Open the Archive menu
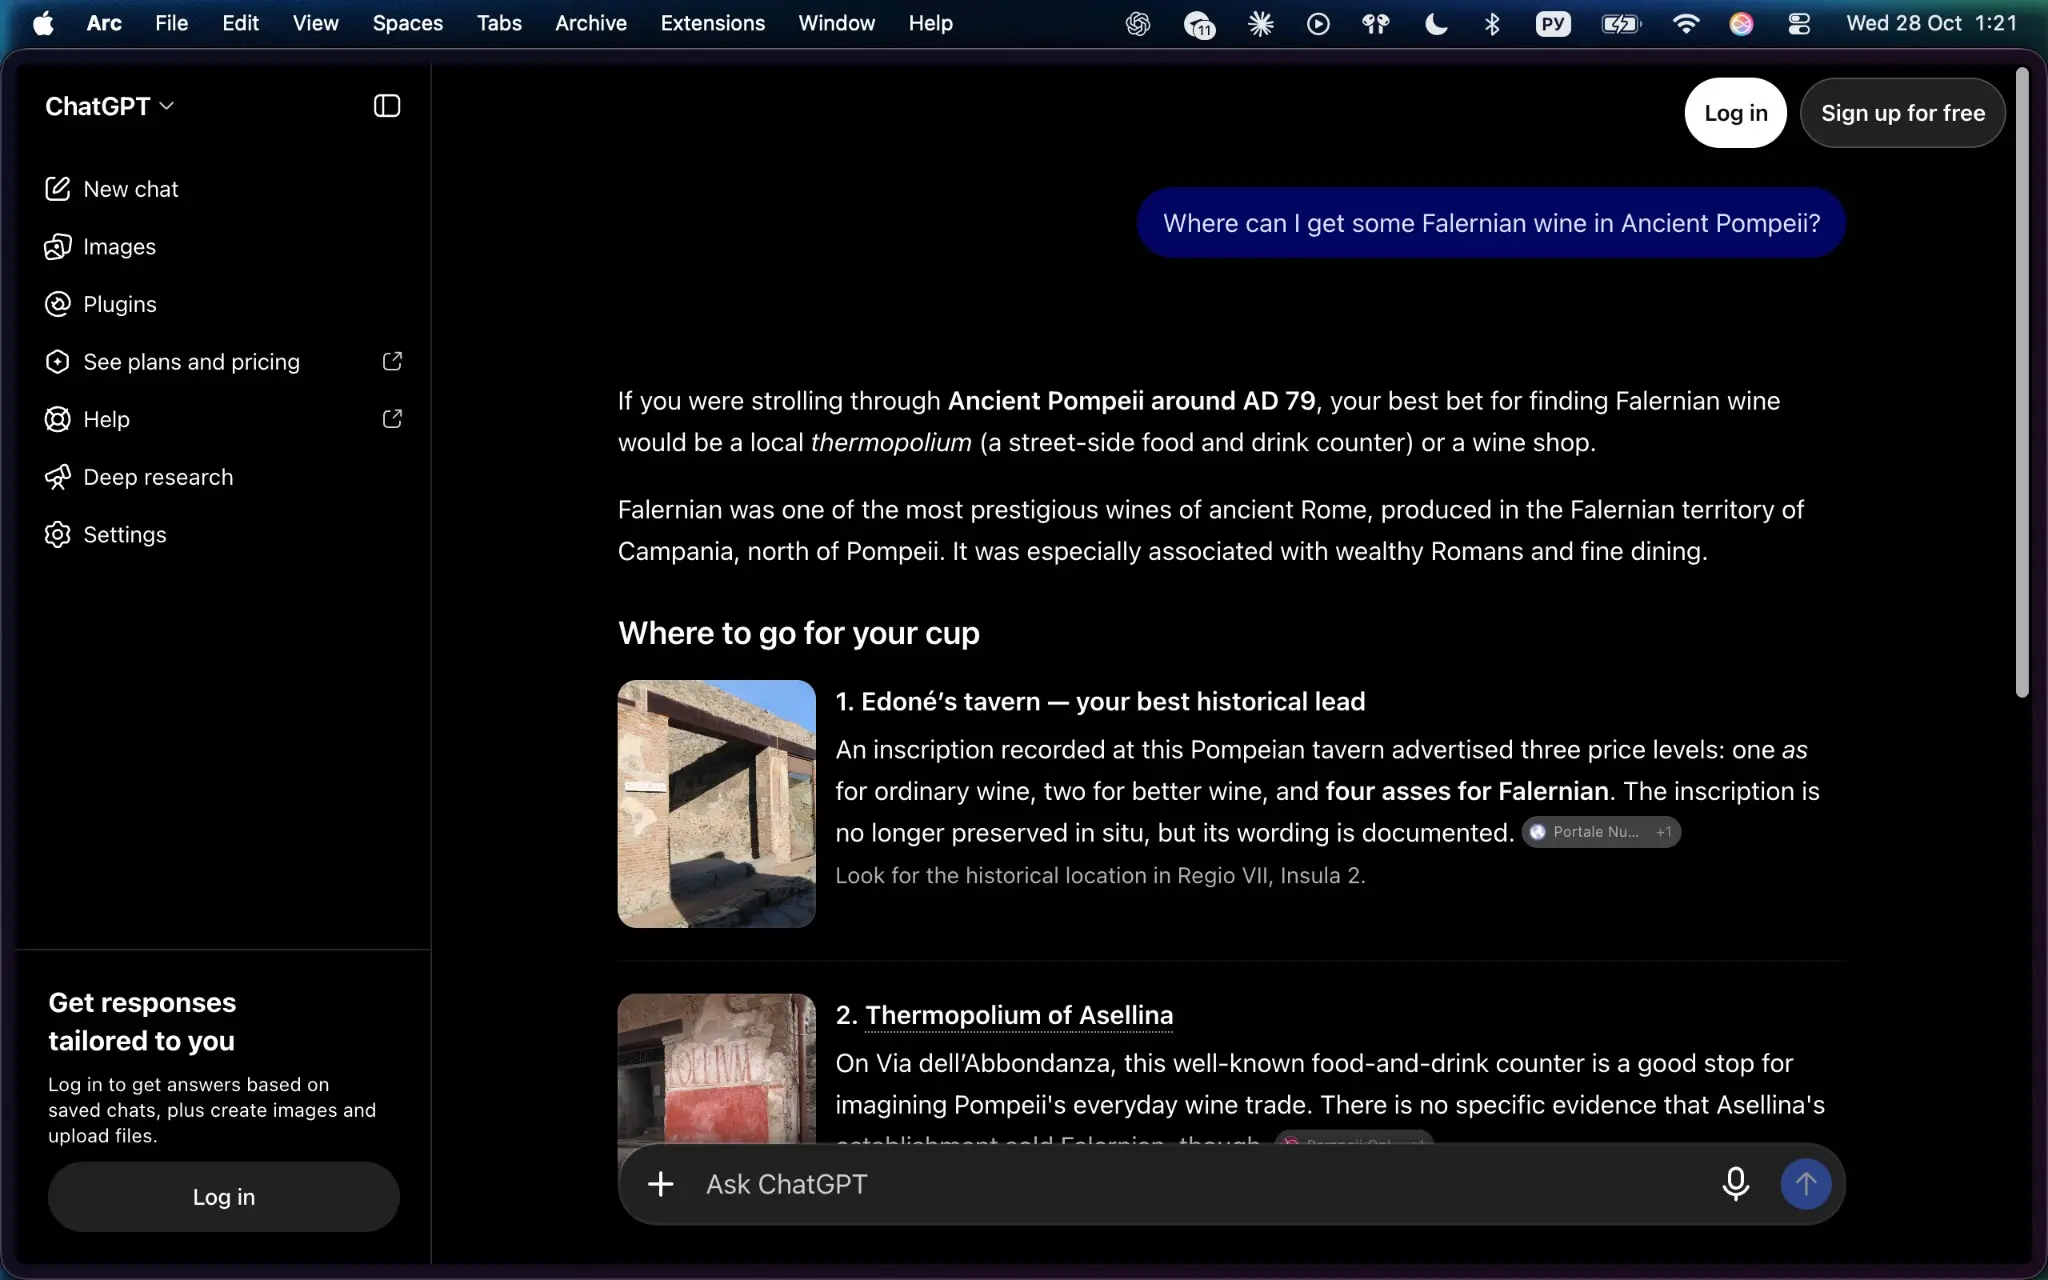 point(591,23)
